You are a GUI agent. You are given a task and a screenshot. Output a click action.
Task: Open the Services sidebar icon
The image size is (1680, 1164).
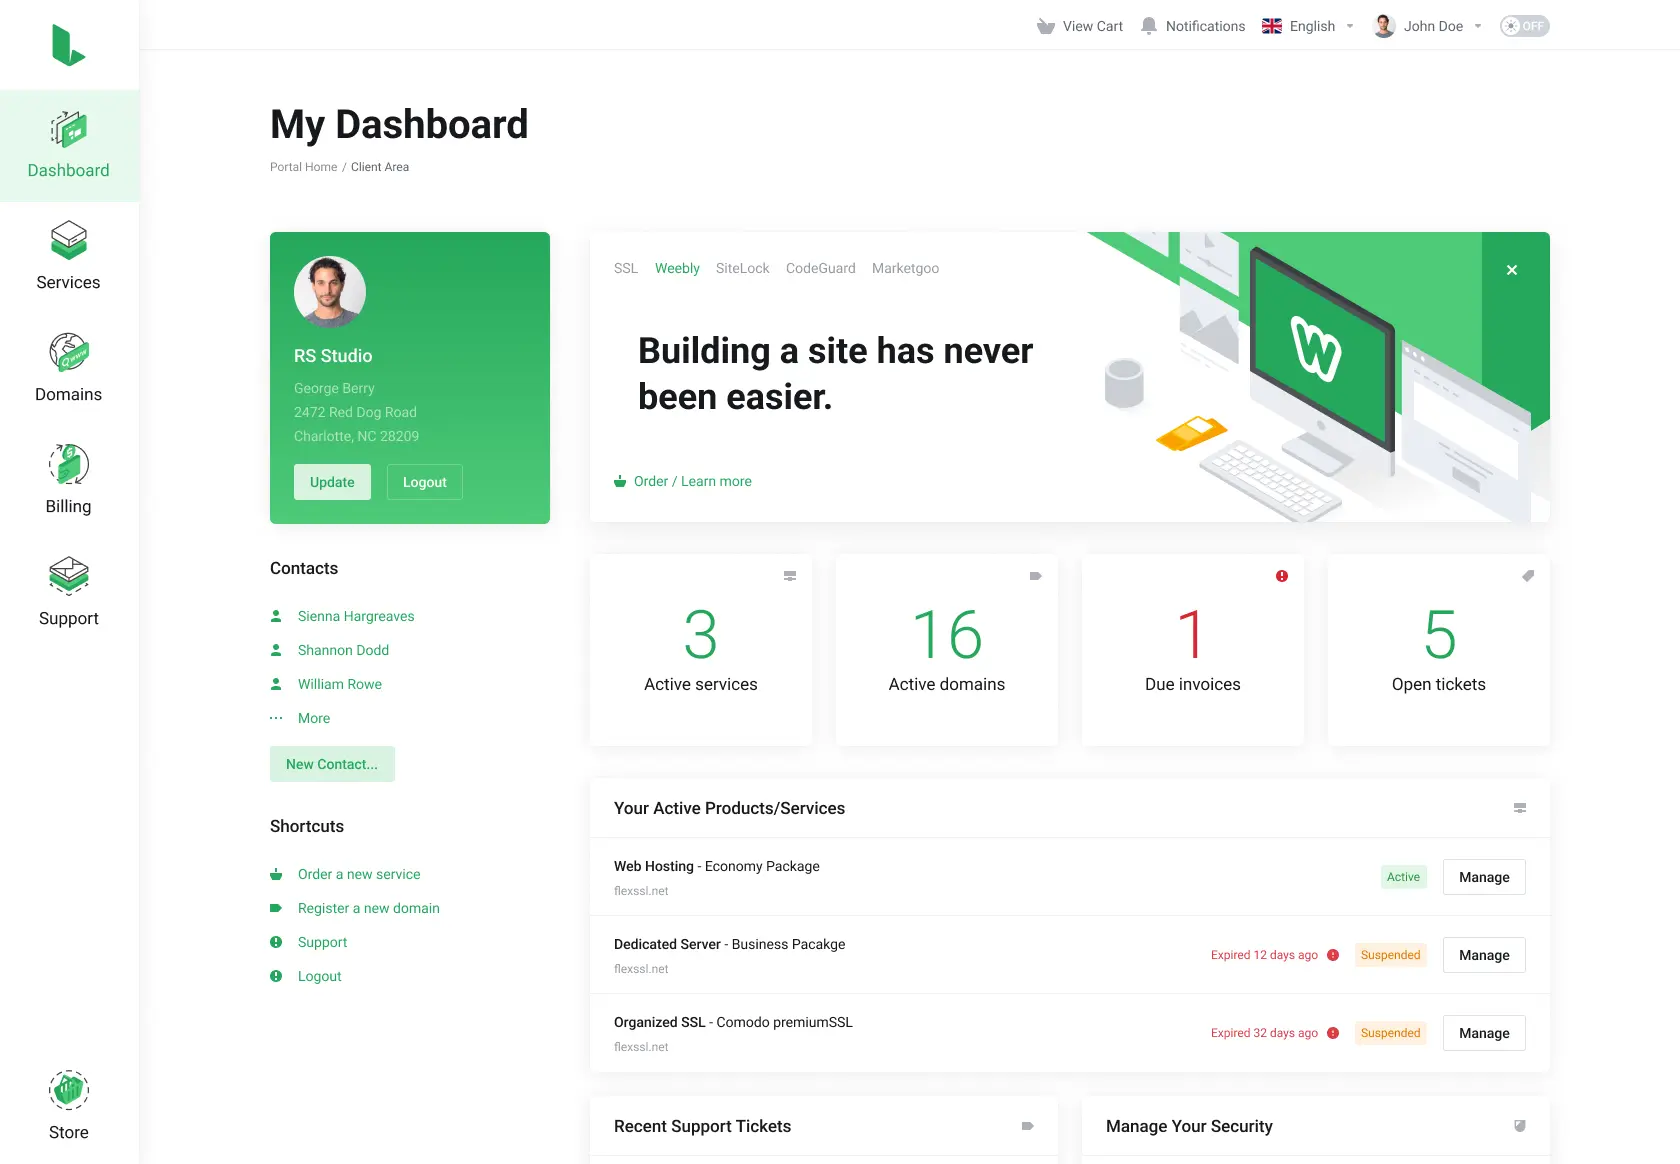point(69,240)
